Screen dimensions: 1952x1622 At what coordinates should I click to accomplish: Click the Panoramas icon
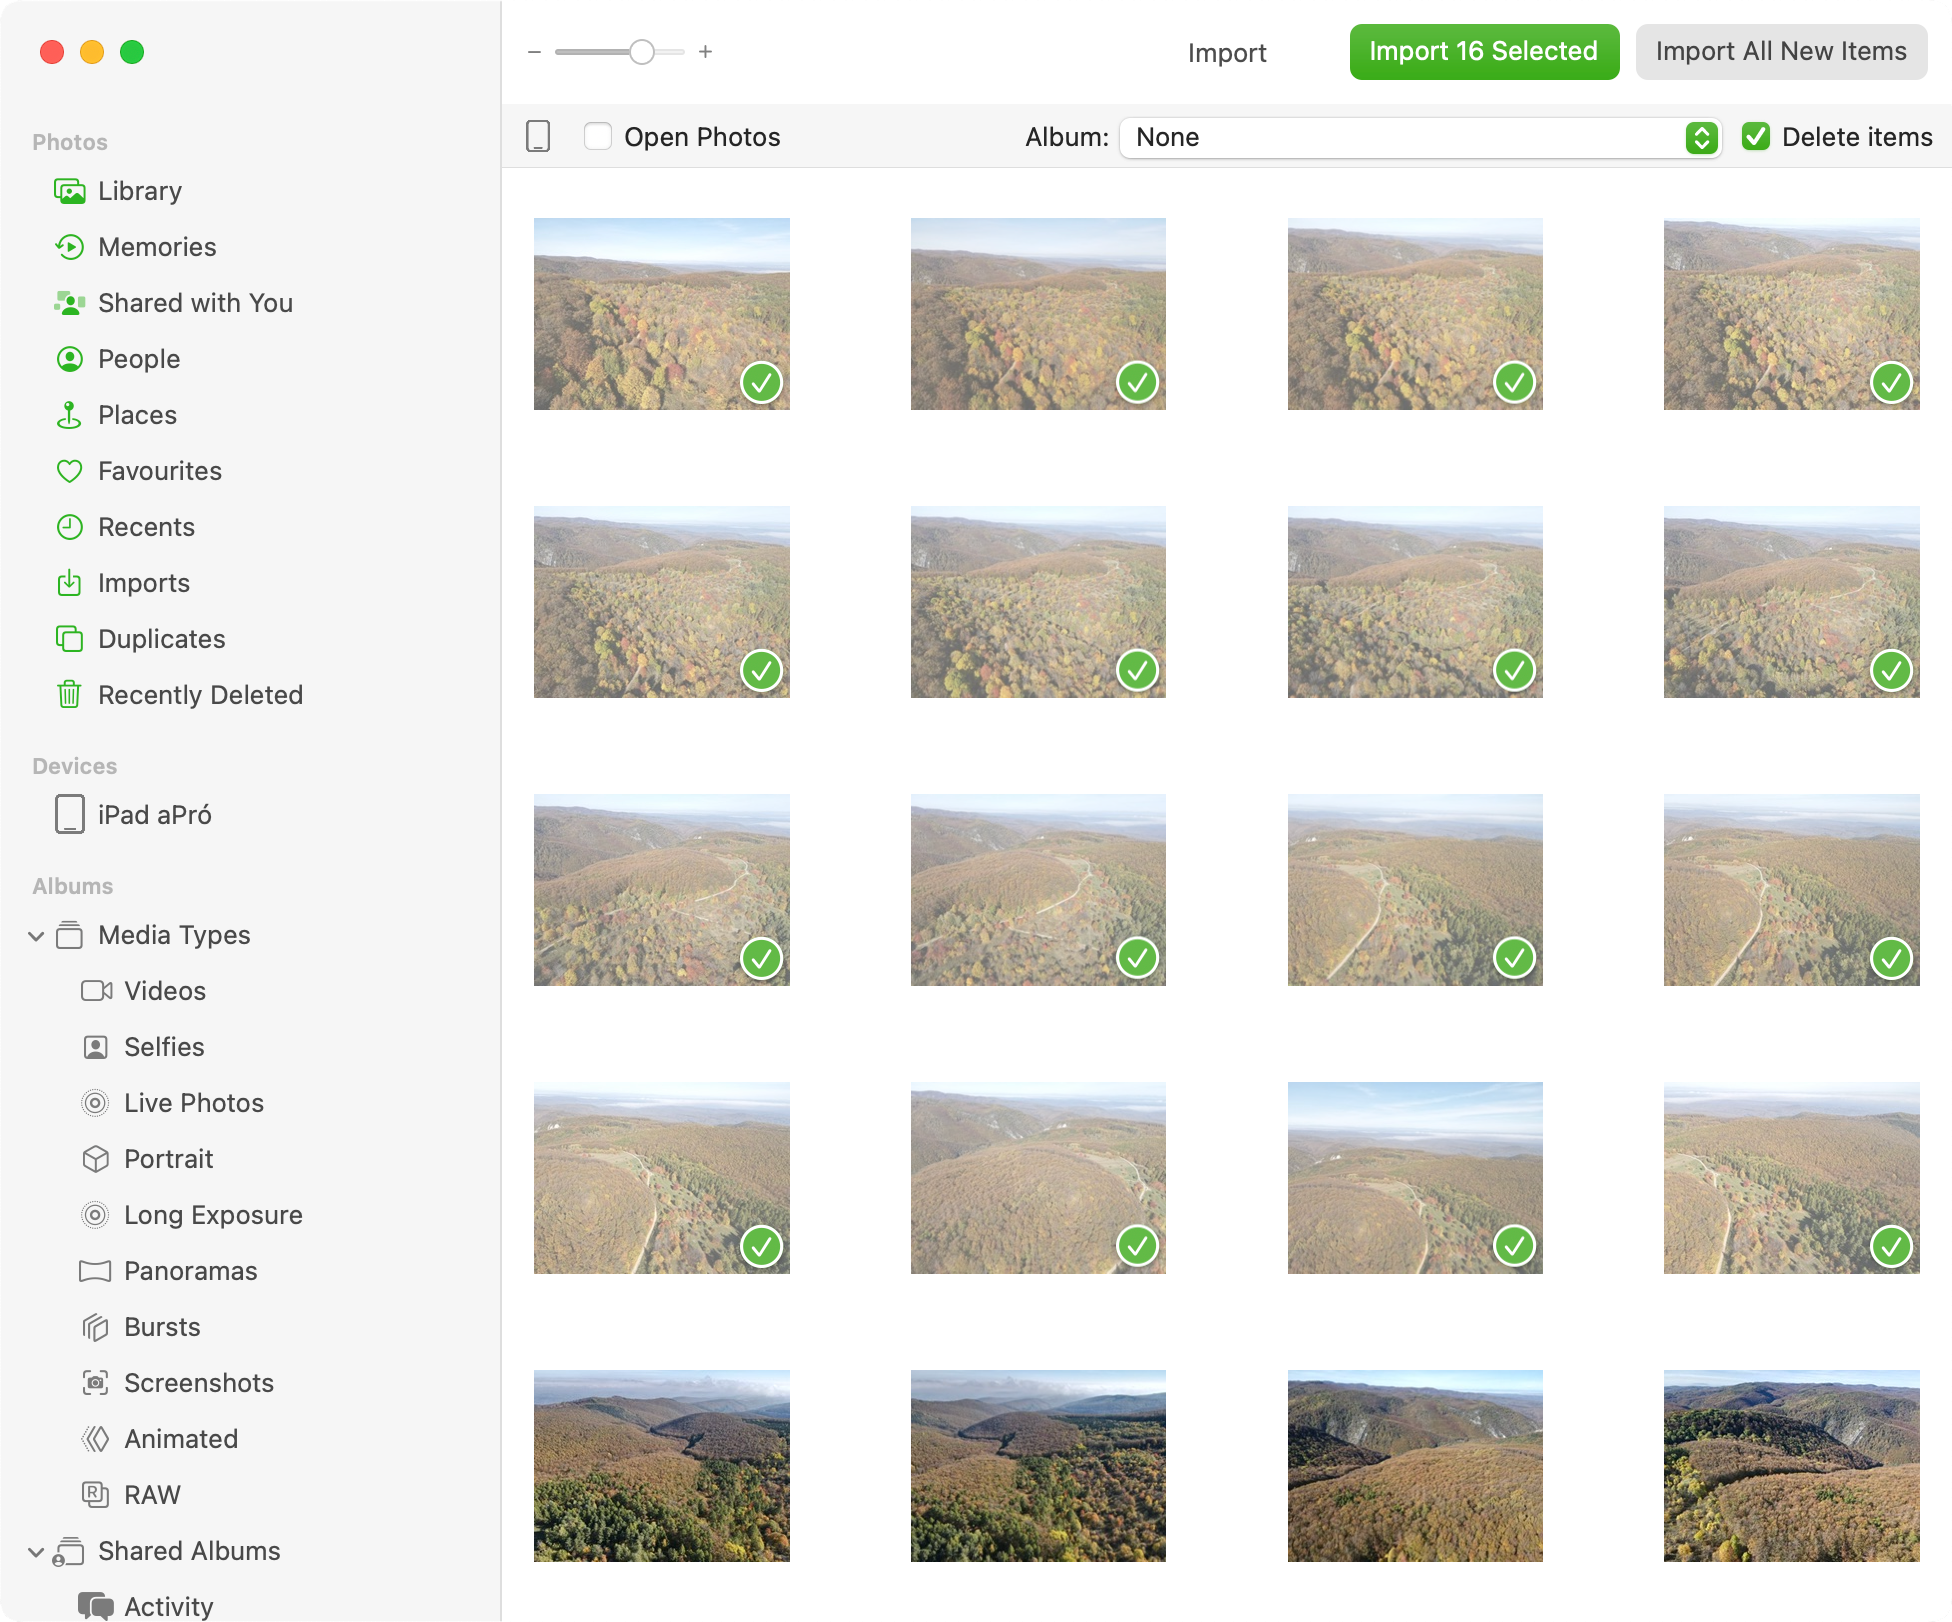click(x=96, y=1271)
